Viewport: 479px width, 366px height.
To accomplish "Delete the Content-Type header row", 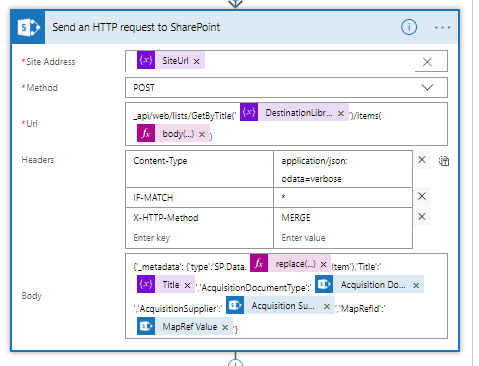I will pyautogui.click(x=422, y=160).
